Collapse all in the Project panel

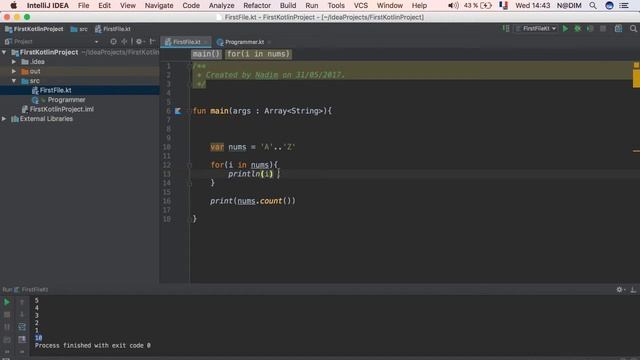124,41
